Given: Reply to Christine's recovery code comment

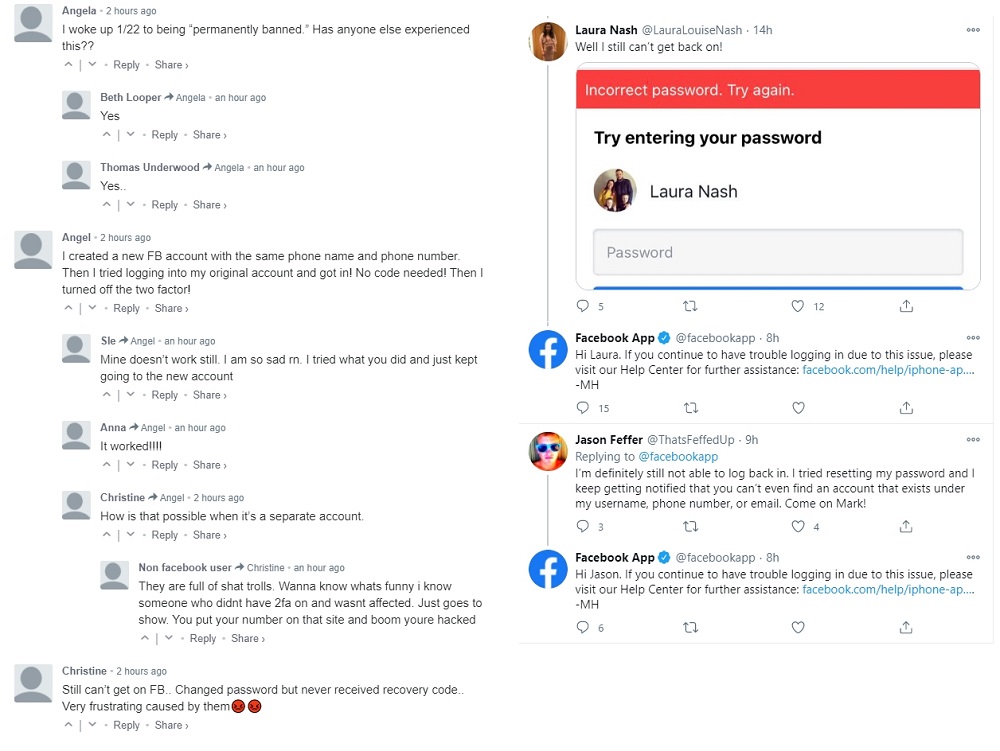Looking at the screenshot, I should tap(127, 725).
